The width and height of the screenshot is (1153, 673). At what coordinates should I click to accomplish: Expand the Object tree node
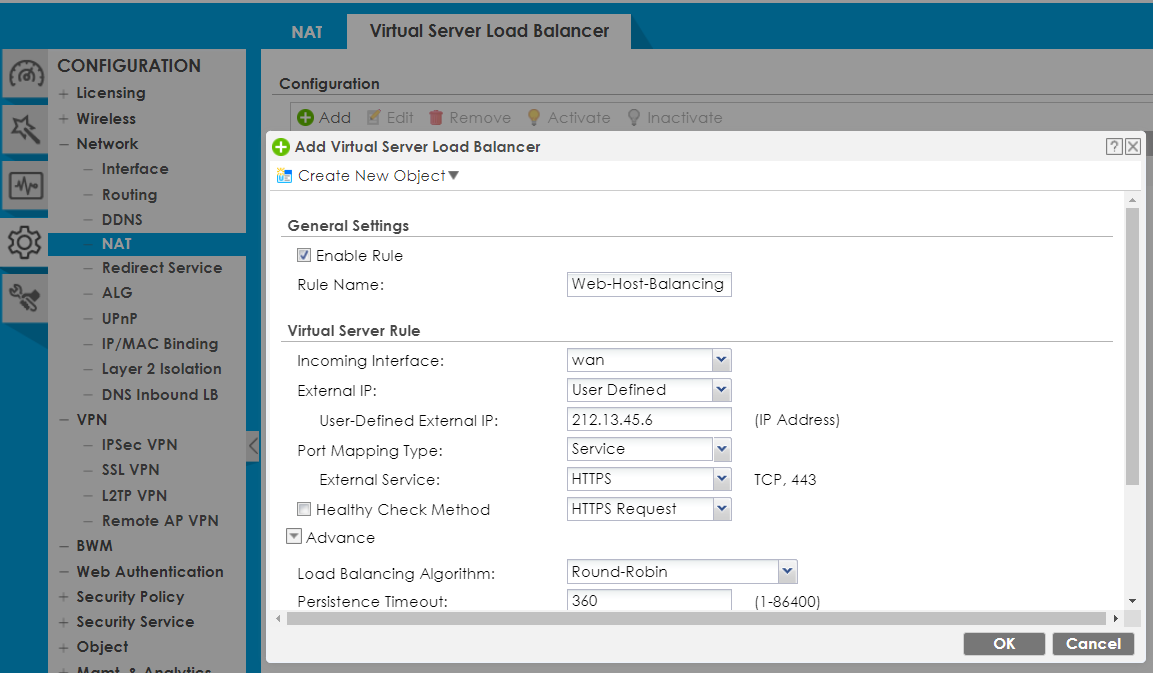pos(63,647)
